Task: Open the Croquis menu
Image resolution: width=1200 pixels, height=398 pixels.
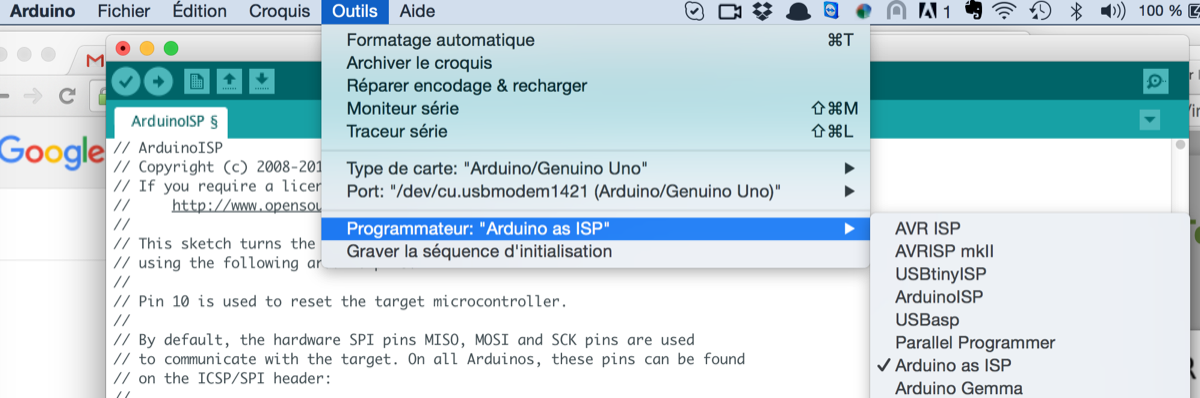Action: (279, 11)
